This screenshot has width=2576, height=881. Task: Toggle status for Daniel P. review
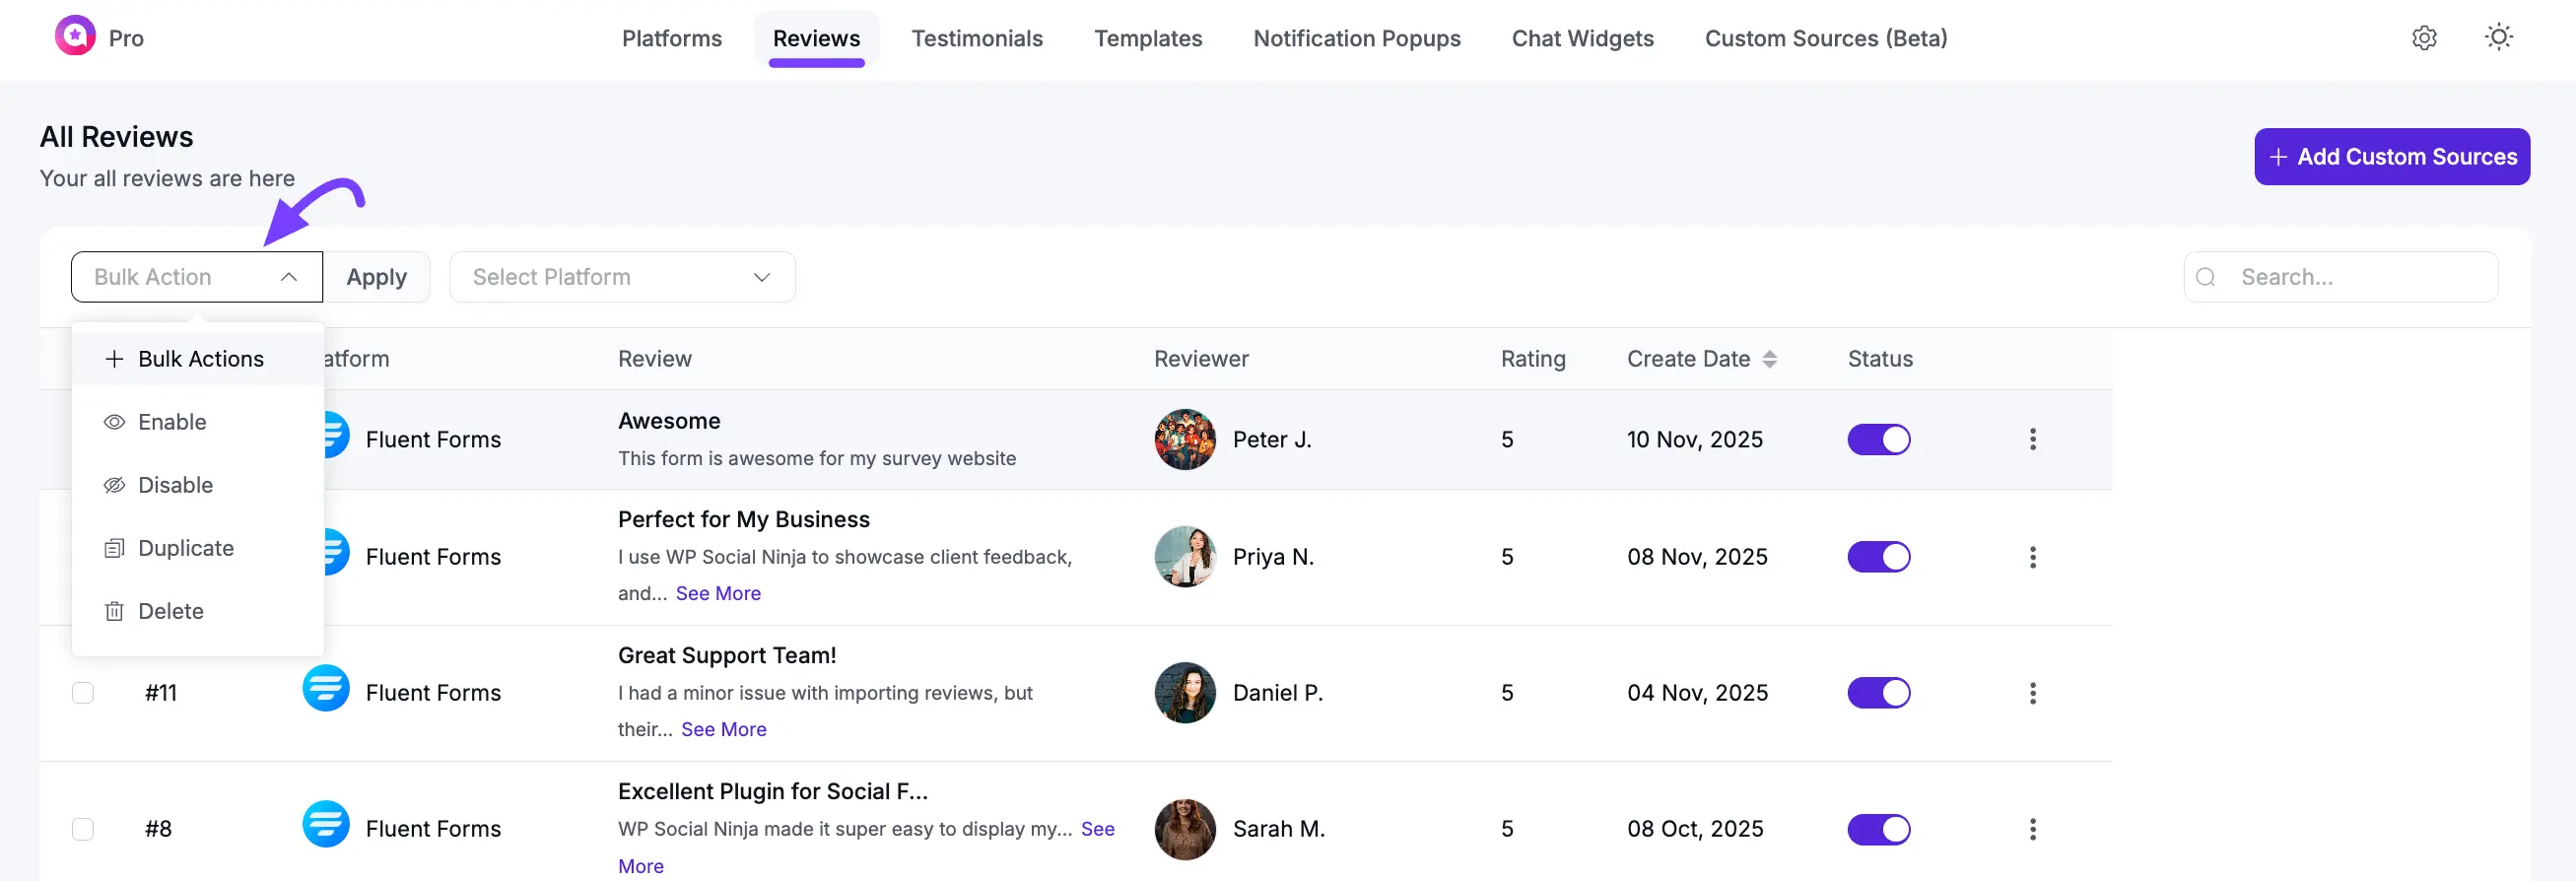[x=1878, y=693]
